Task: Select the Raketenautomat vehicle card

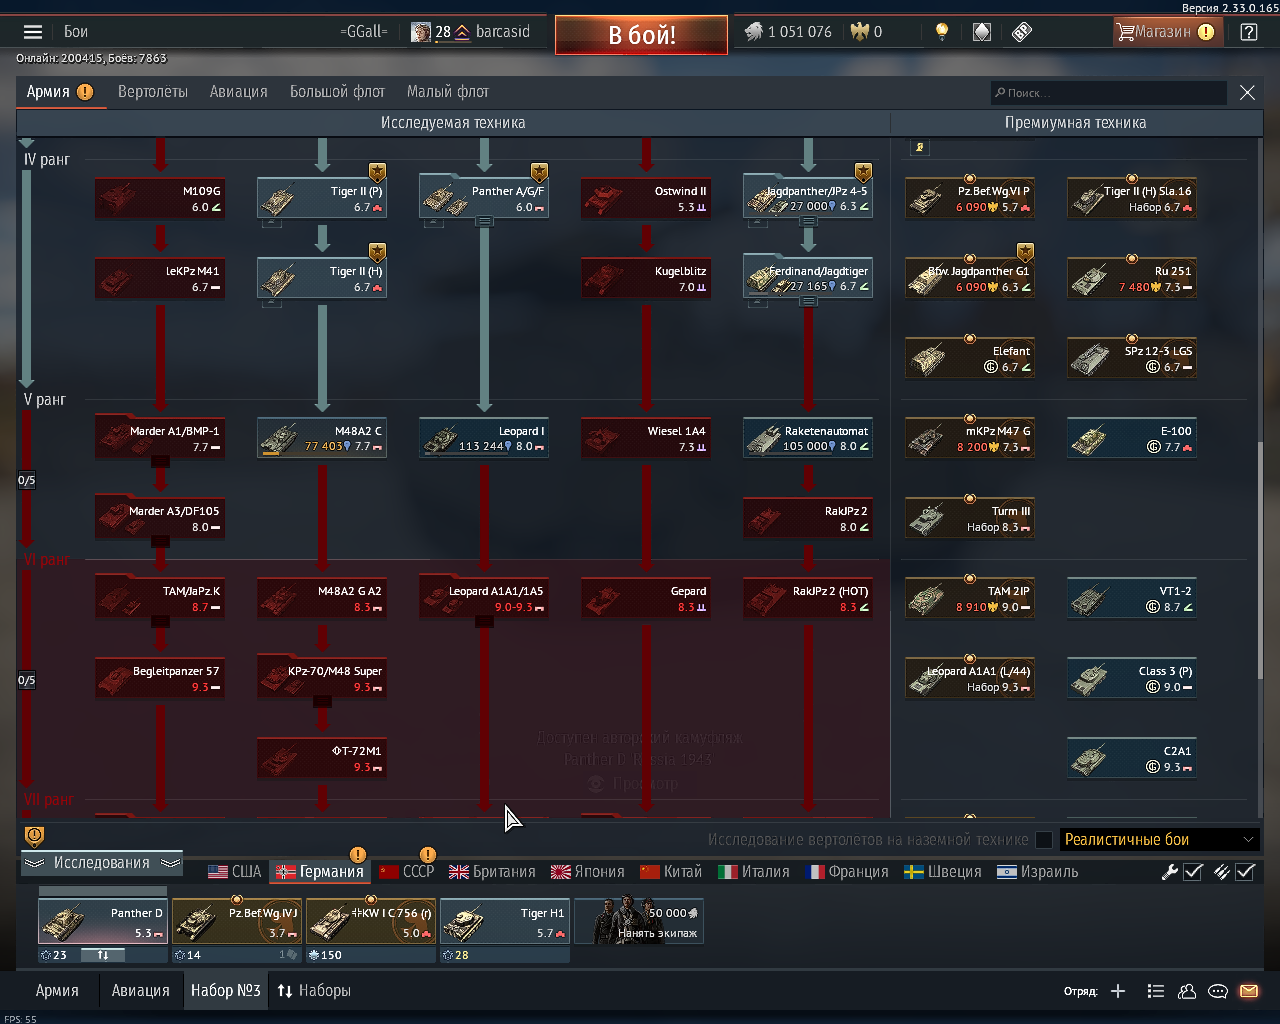Action: point(808,439)
